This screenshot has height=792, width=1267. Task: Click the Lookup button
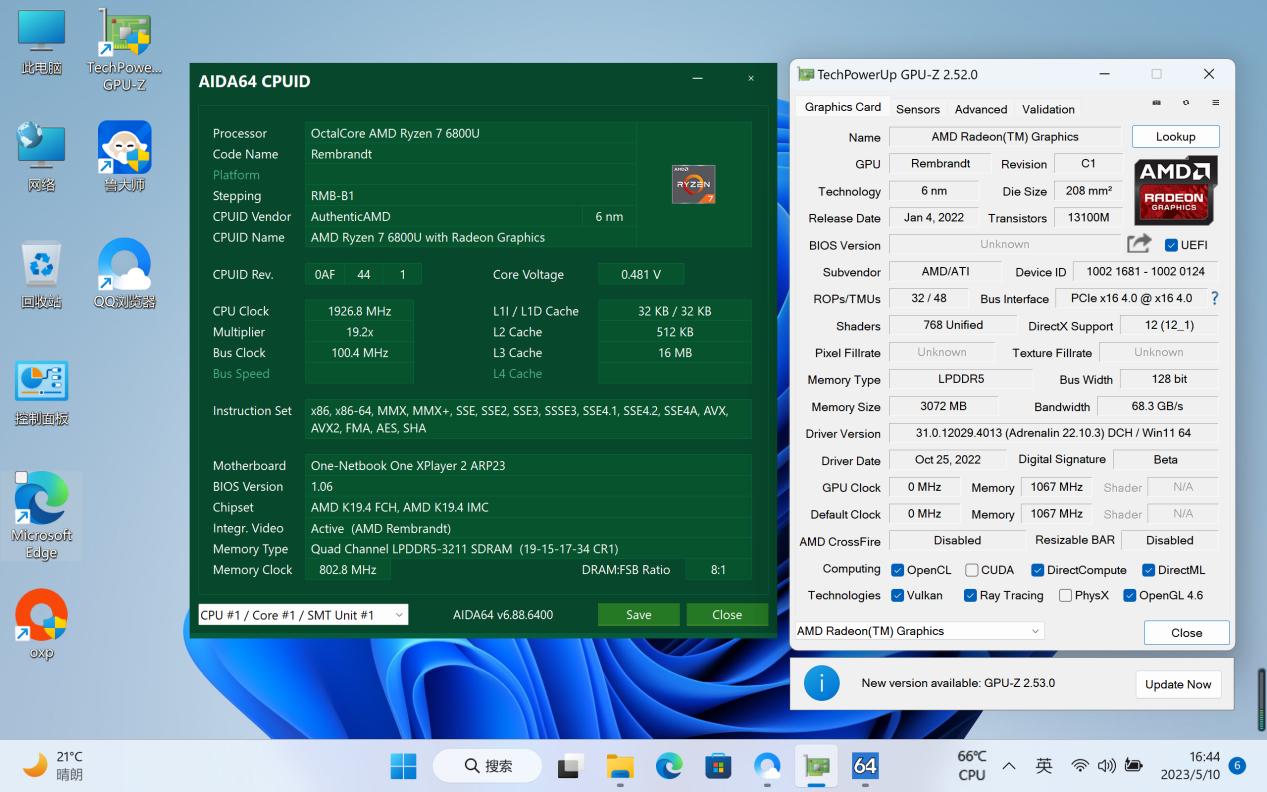click(1175, 137)
